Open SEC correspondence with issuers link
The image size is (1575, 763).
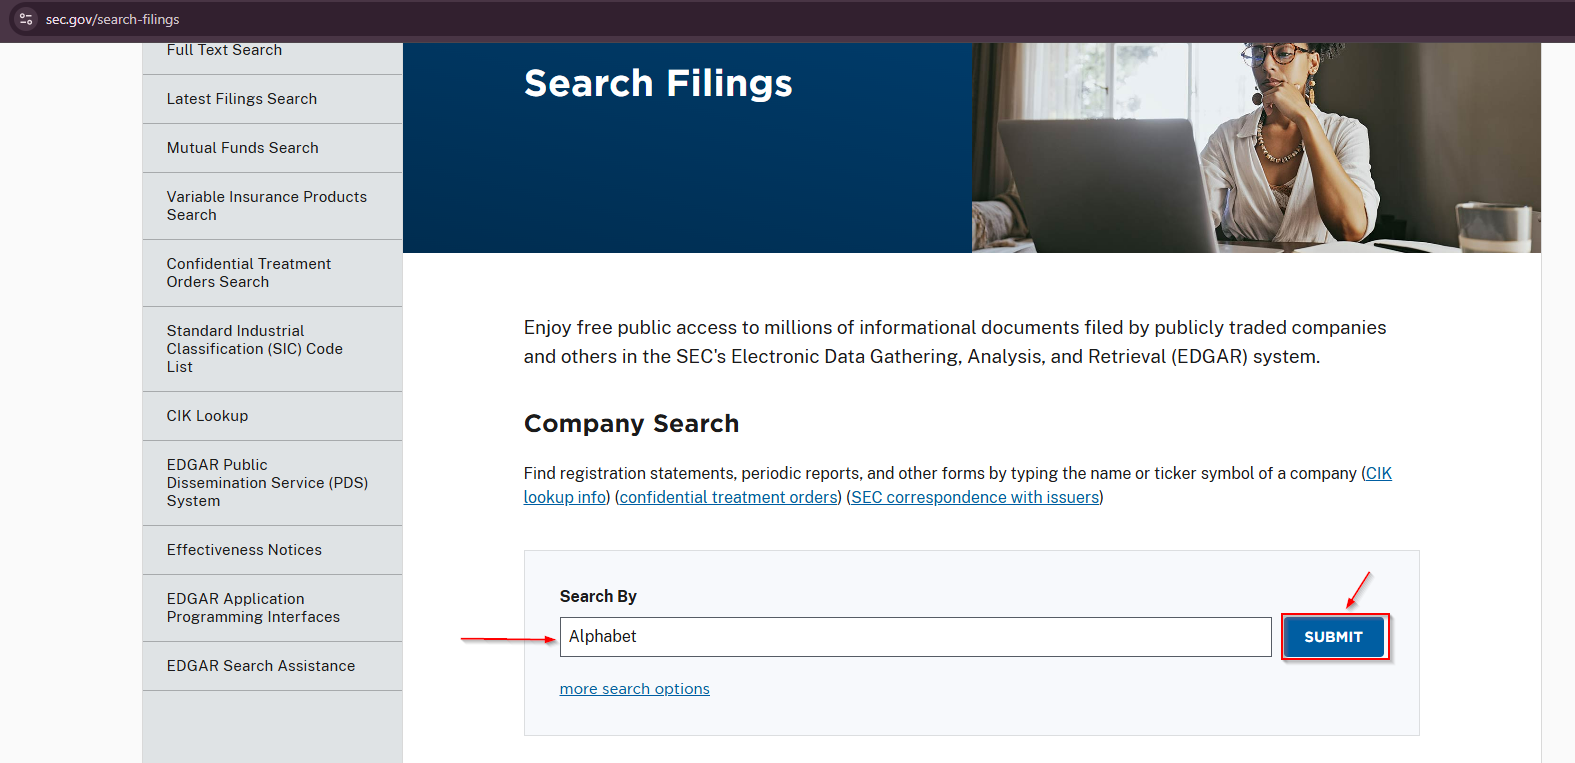(x=975, y=498)
